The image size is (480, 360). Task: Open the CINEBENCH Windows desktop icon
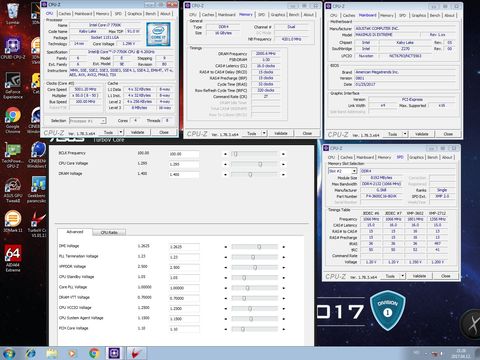point(37,154)
